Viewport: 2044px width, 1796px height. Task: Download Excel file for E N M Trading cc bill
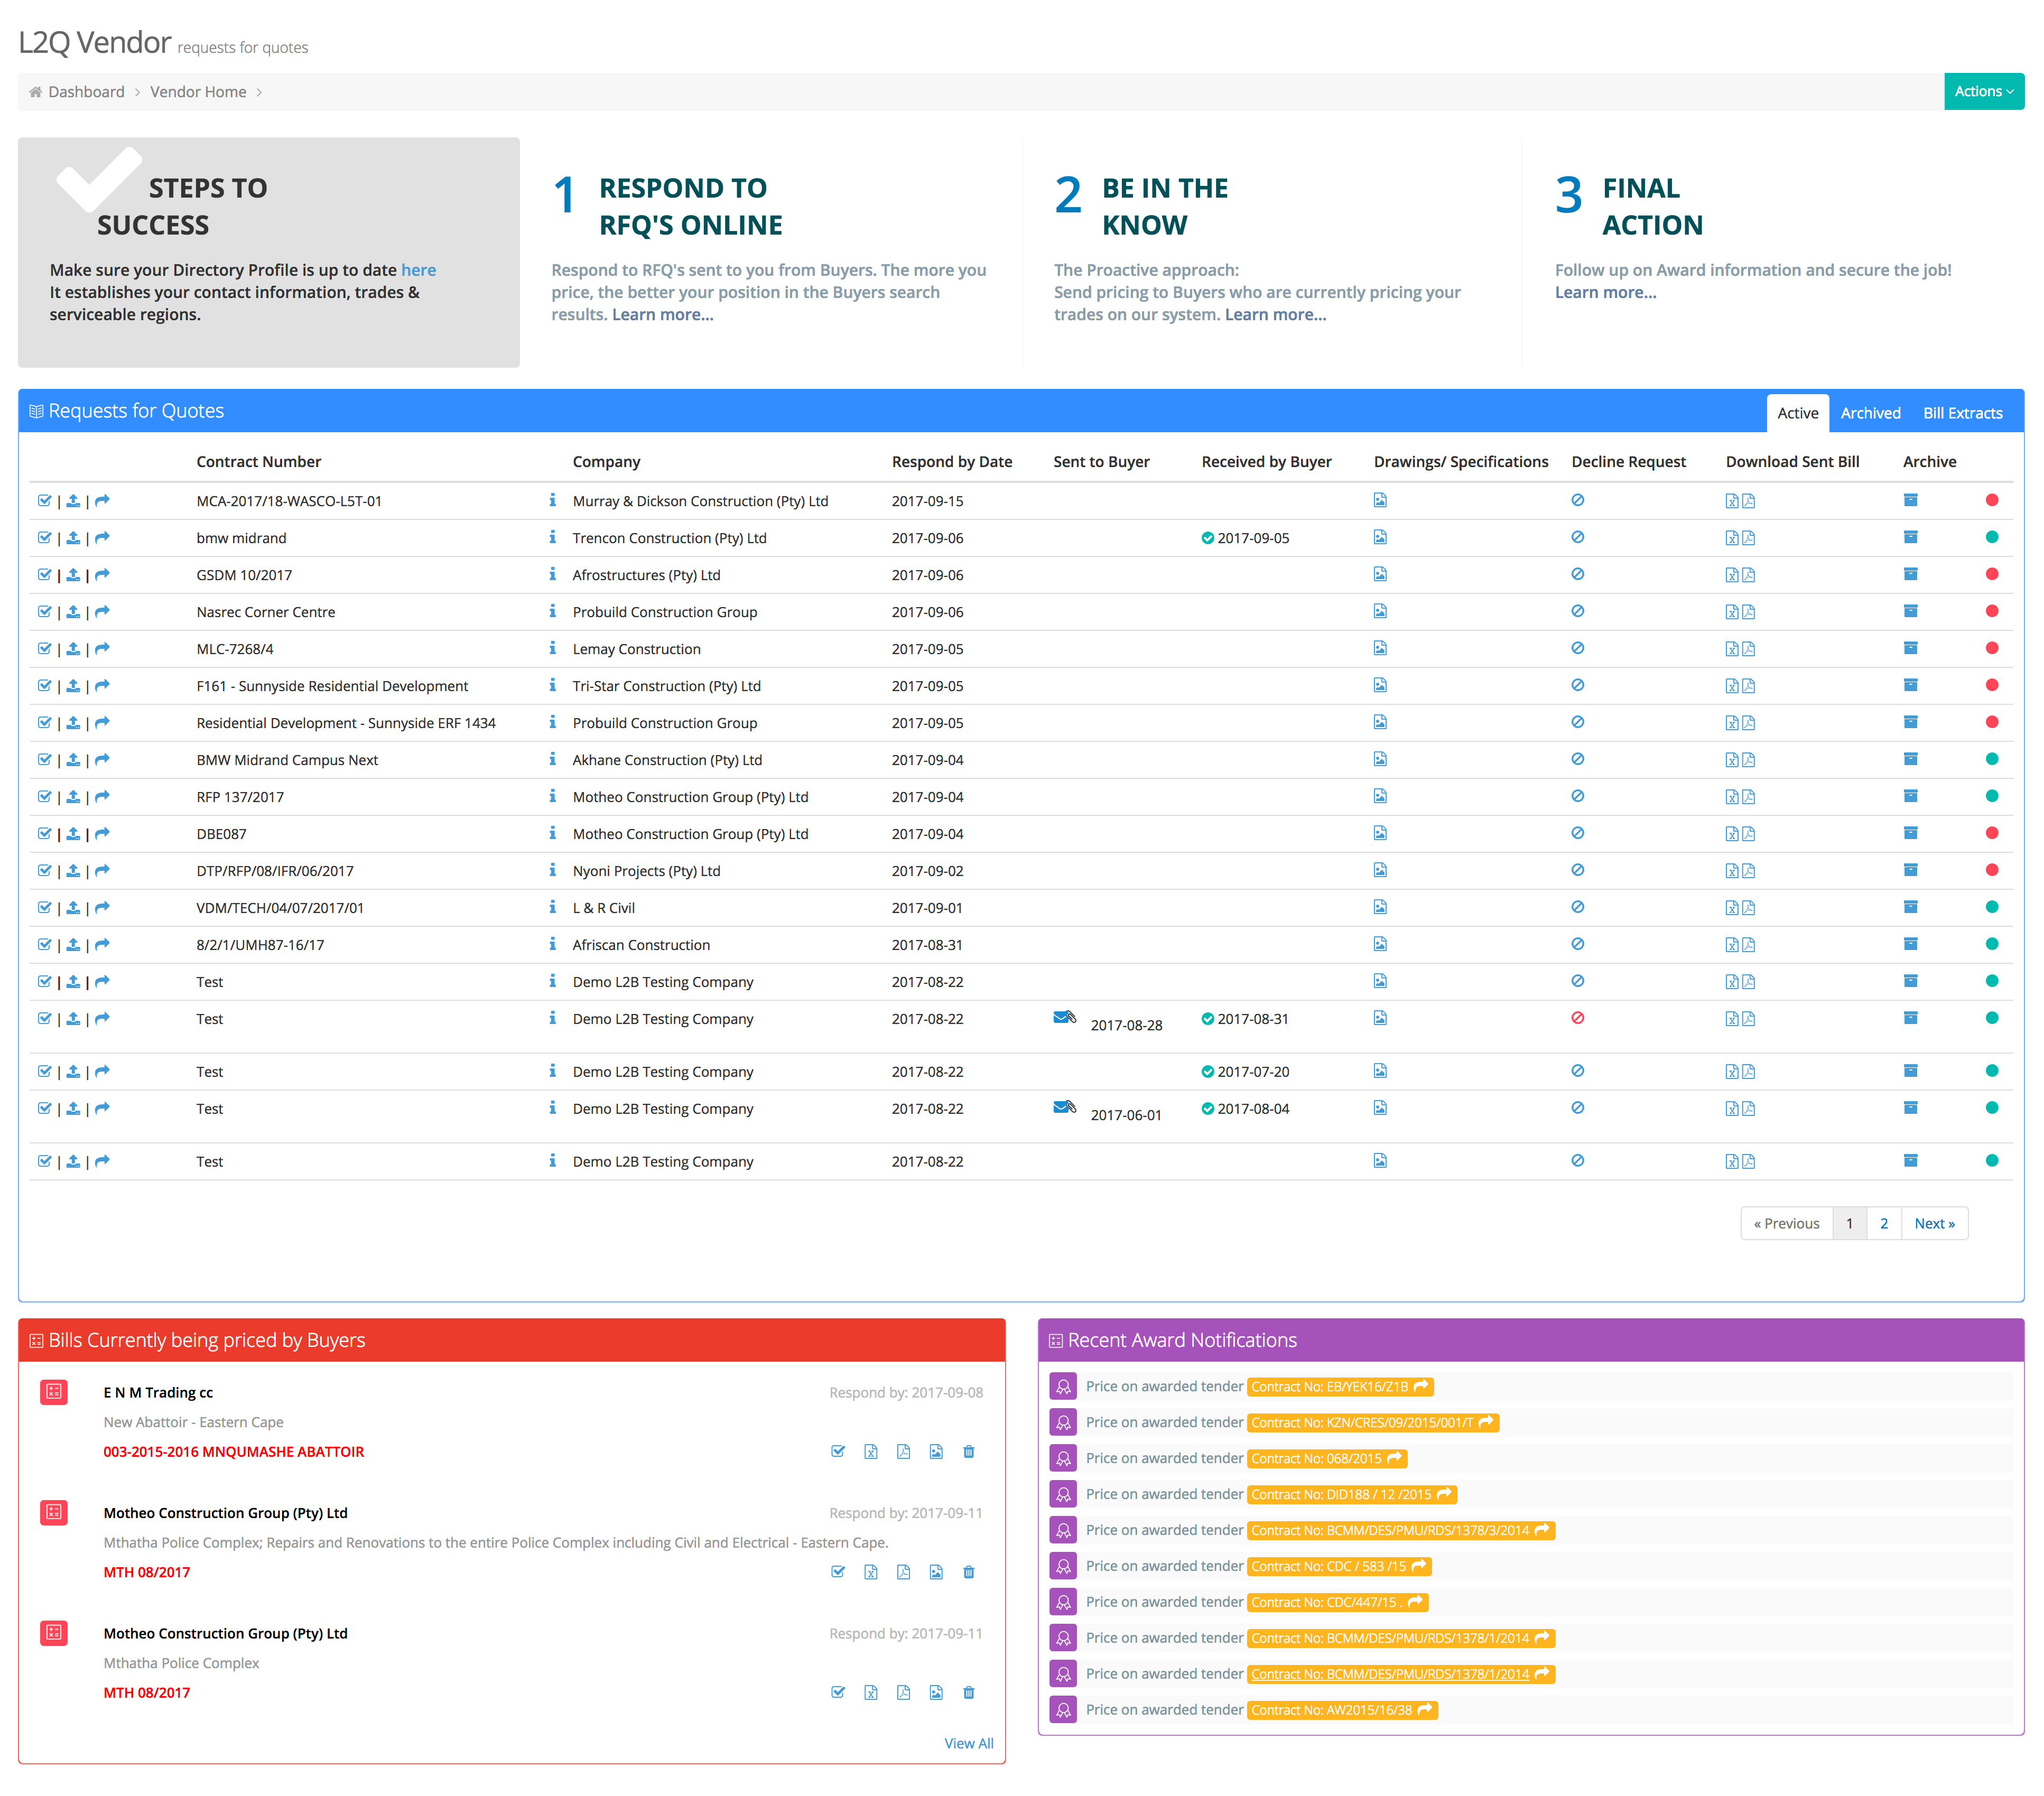tap(871, 1451)
